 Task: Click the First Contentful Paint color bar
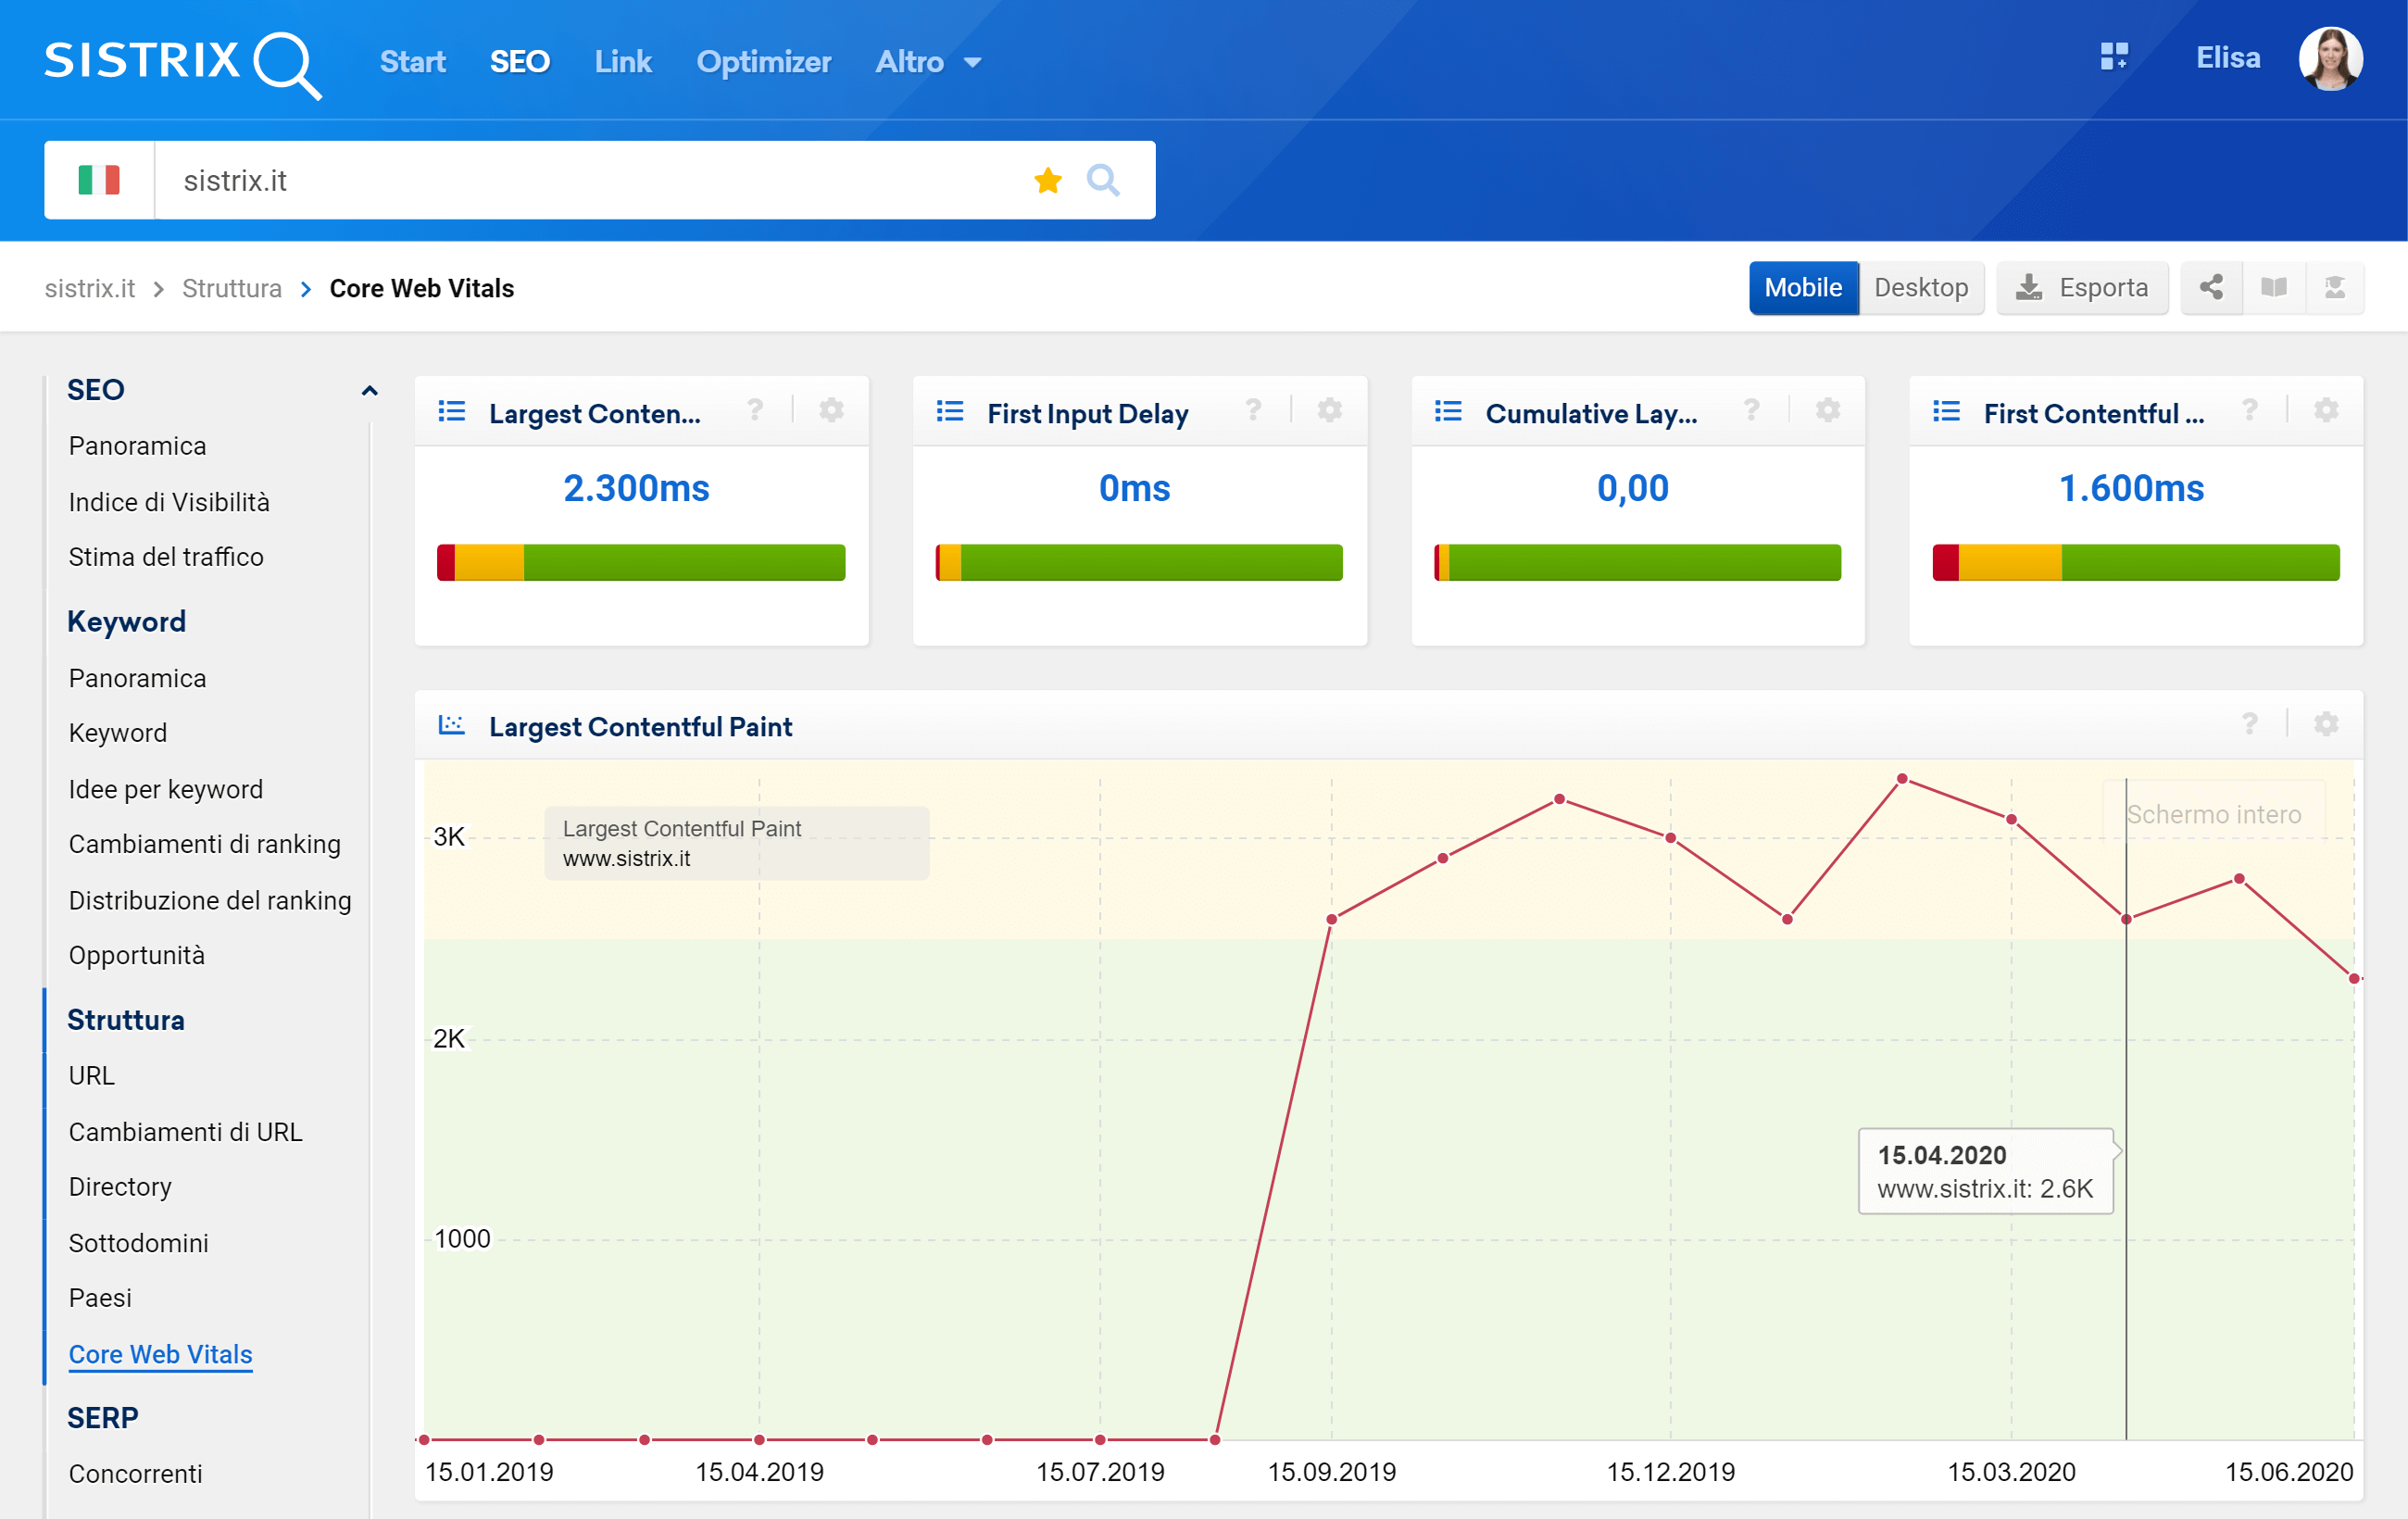[x=2135, y=563]
